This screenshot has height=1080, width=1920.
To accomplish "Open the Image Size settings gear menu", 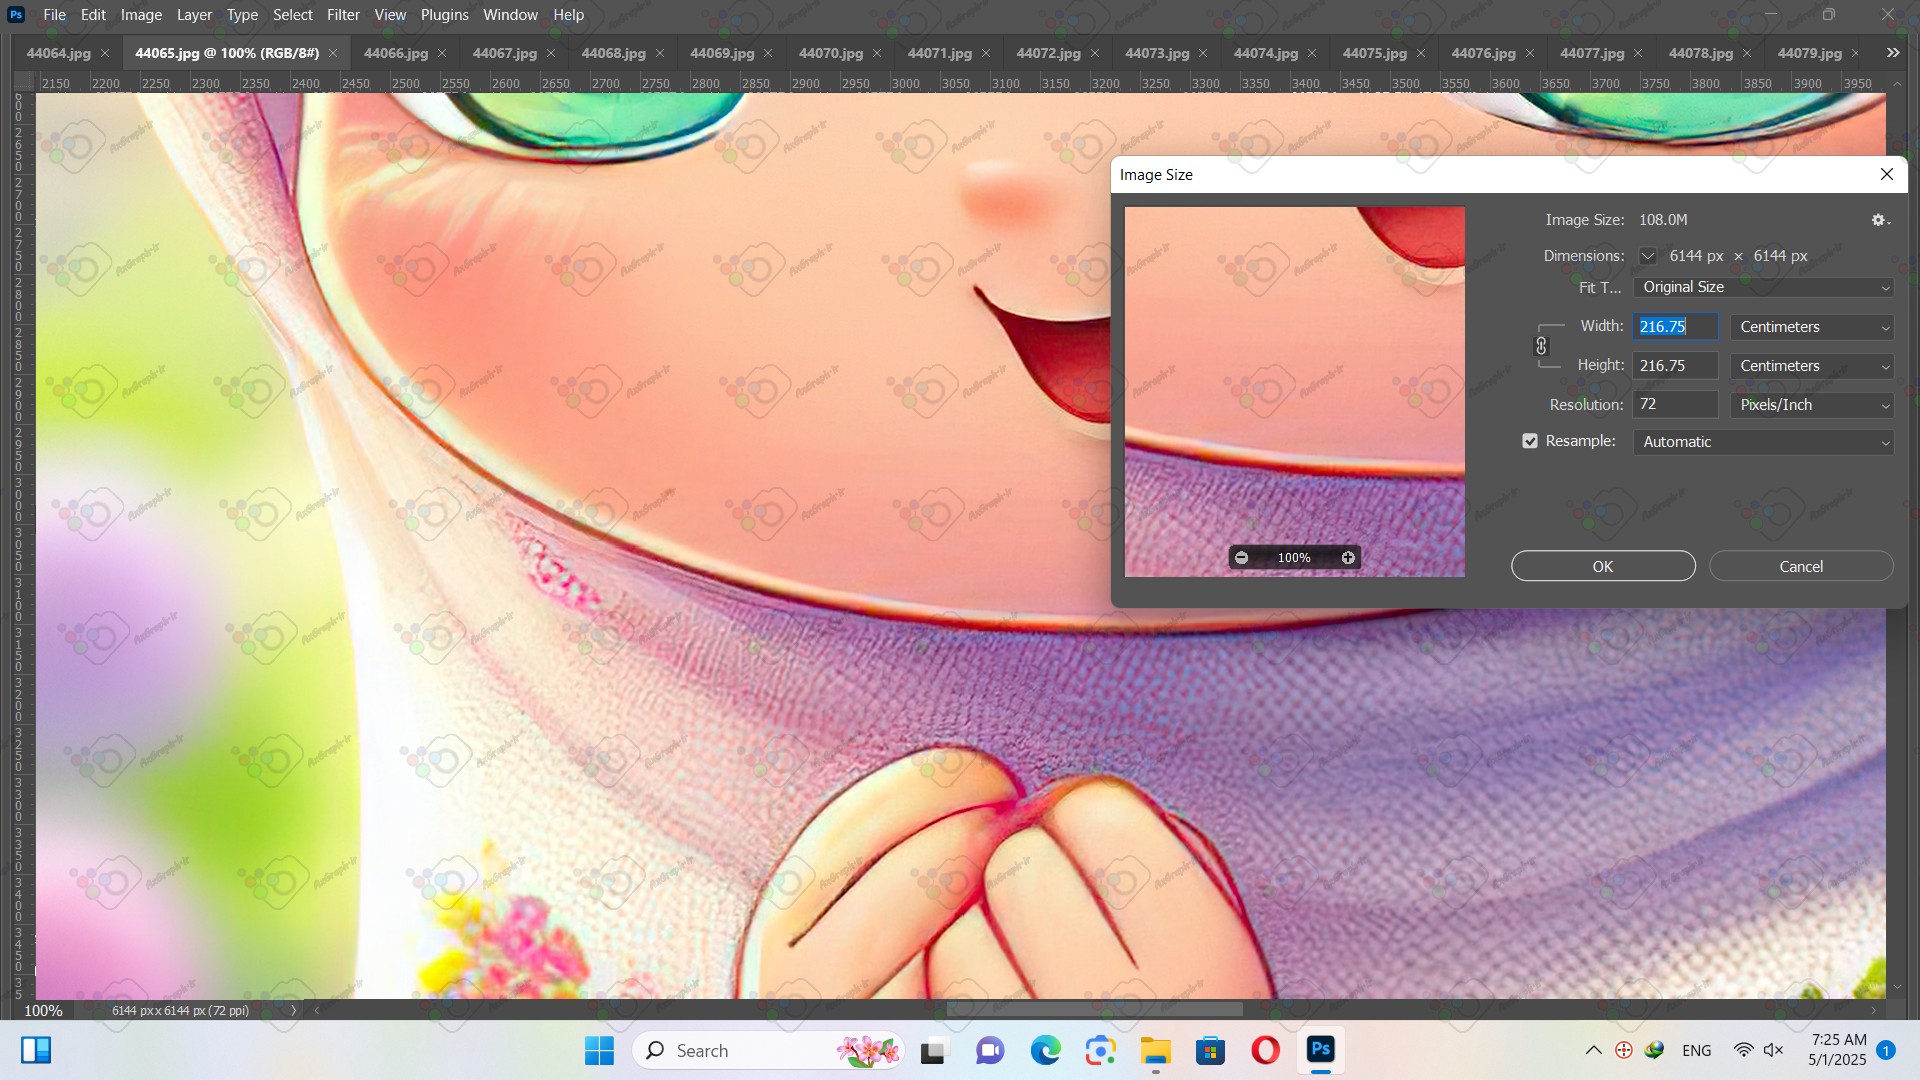I will coord(1880,220).
